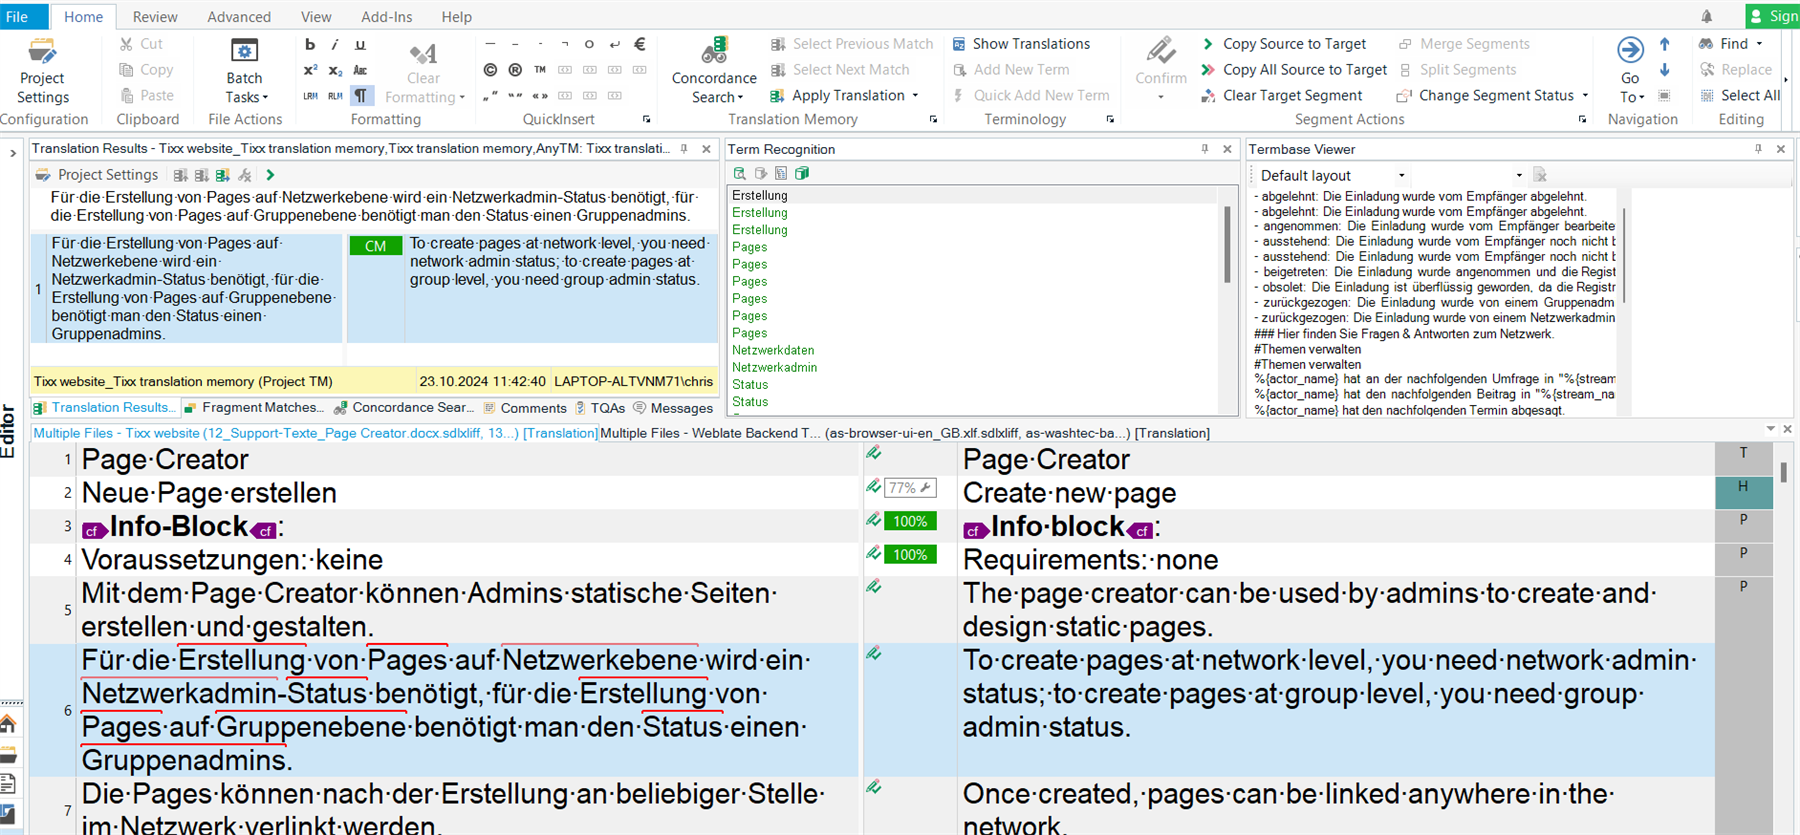Click first icon in Term Recognition toolbar

coord(739,173)
